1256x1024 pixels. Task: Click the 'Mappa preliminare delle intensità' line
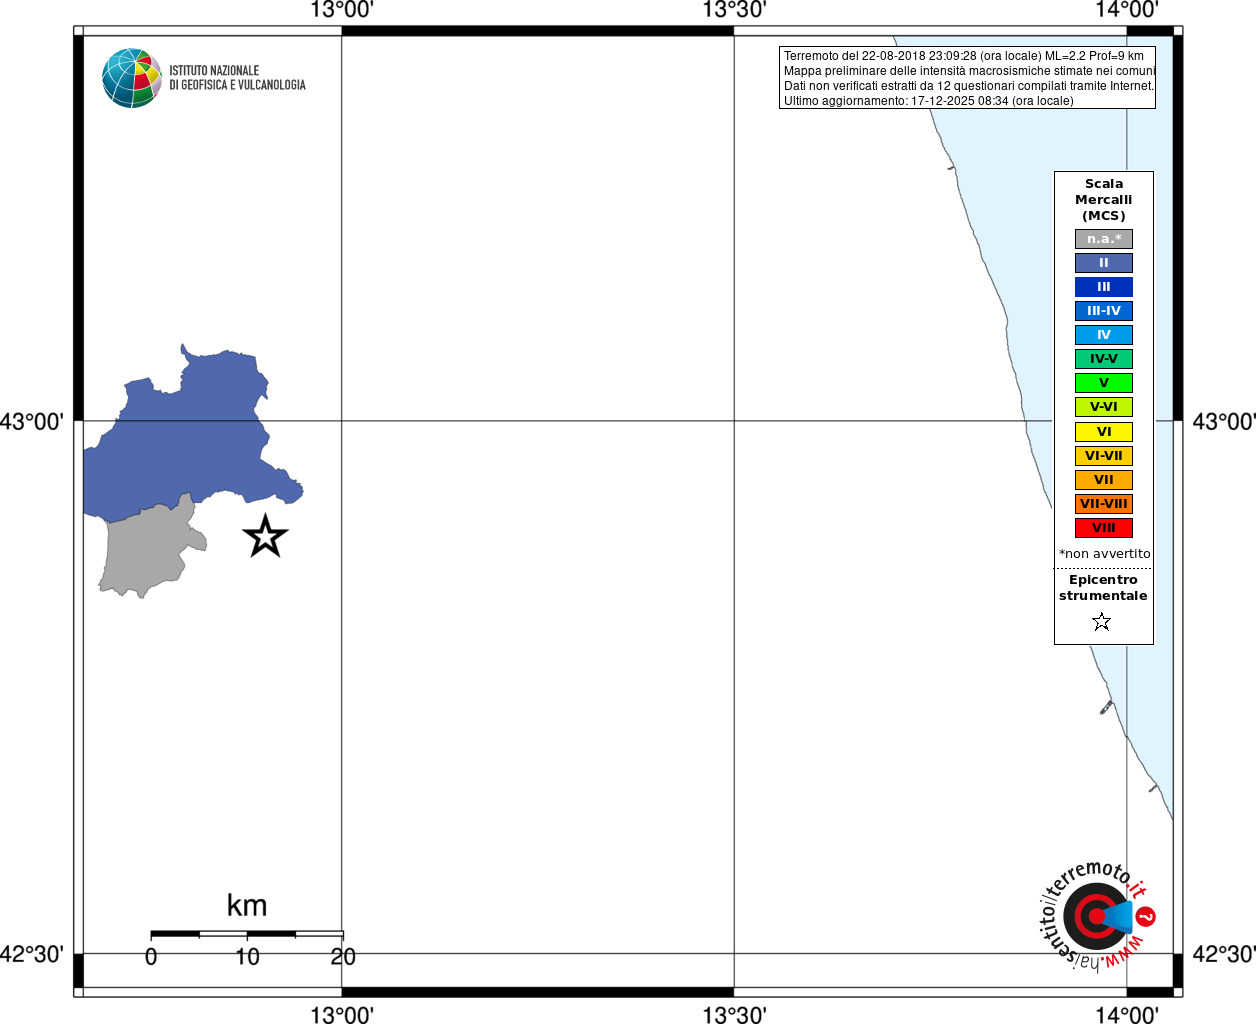coord(969,71)
